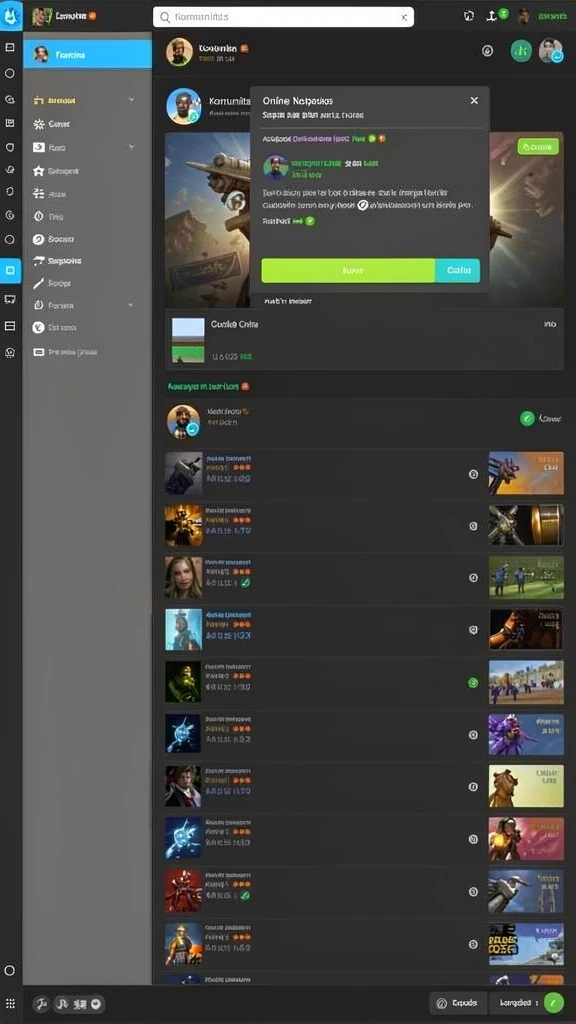Click the small round icon left of the green K avatar

point(487,50)
